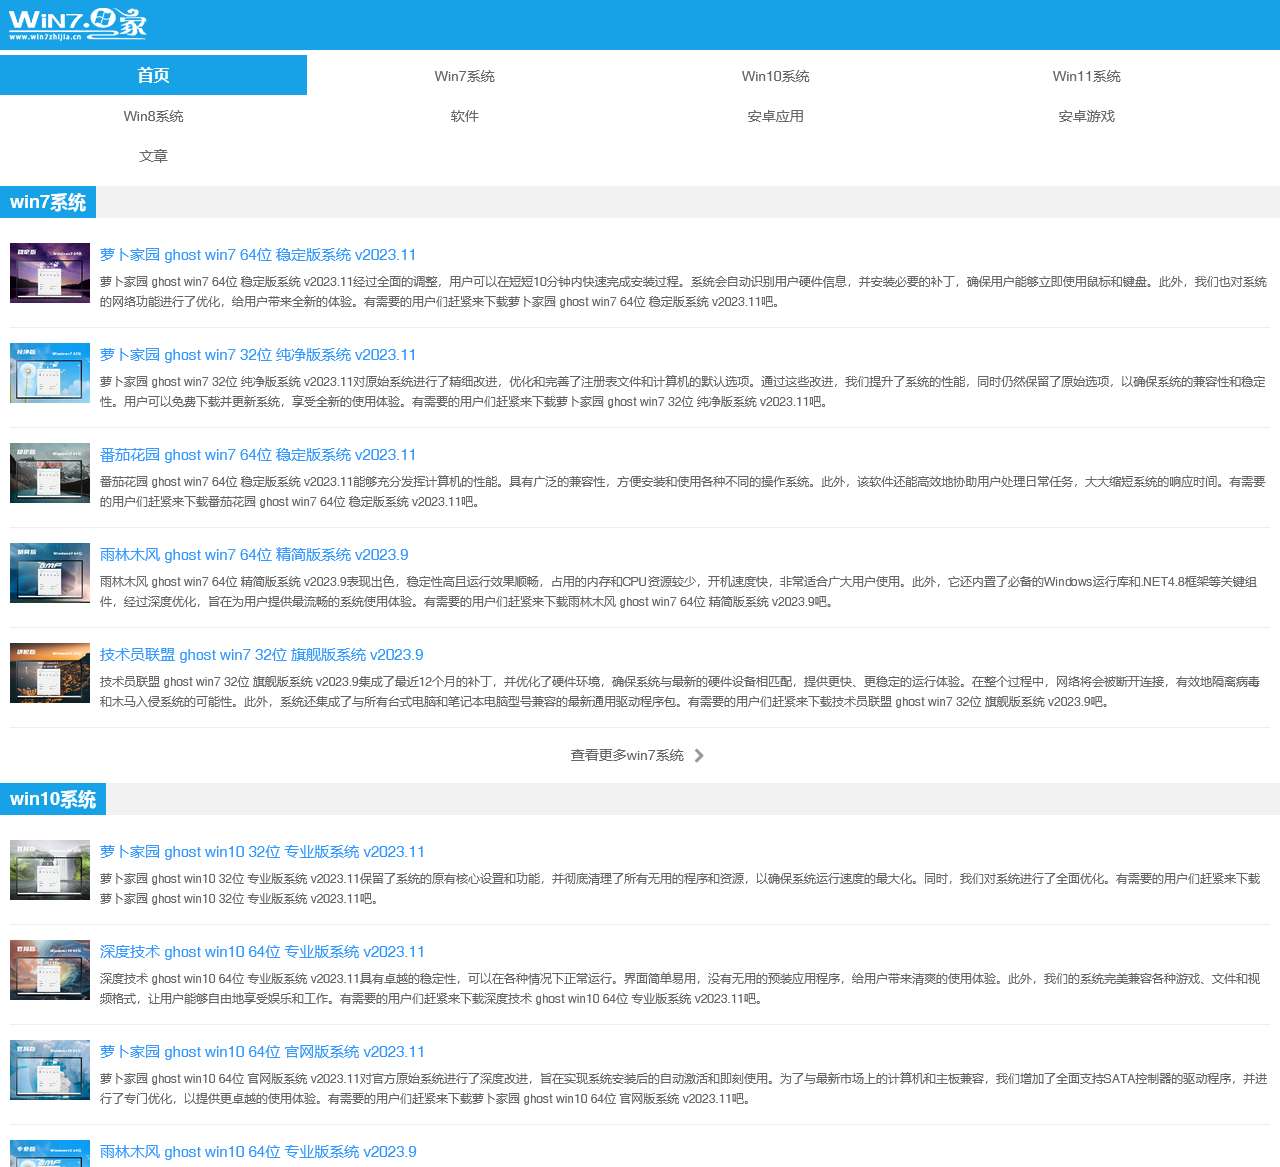Open 技术员联盟 win7 32位 旗舰版 thumbnail
Image resolution: width=1280 pixels, height=1167 pixels.
pyautogui.click(x=50, y=673)
